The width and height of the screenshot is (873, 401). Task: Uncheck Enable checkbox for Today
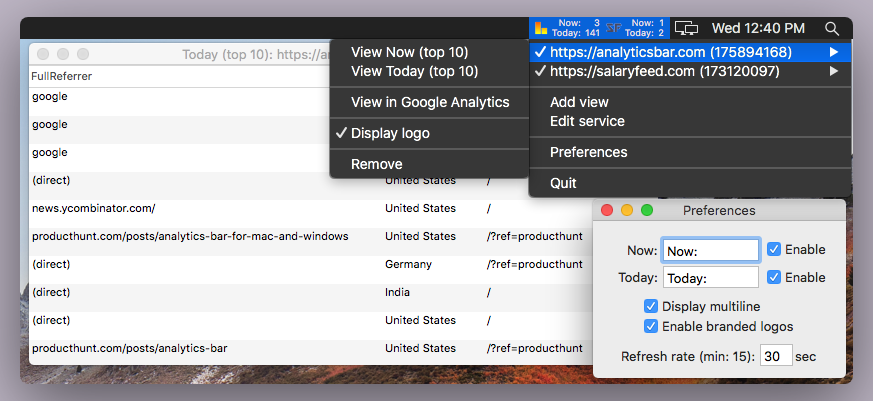(774, 277)
